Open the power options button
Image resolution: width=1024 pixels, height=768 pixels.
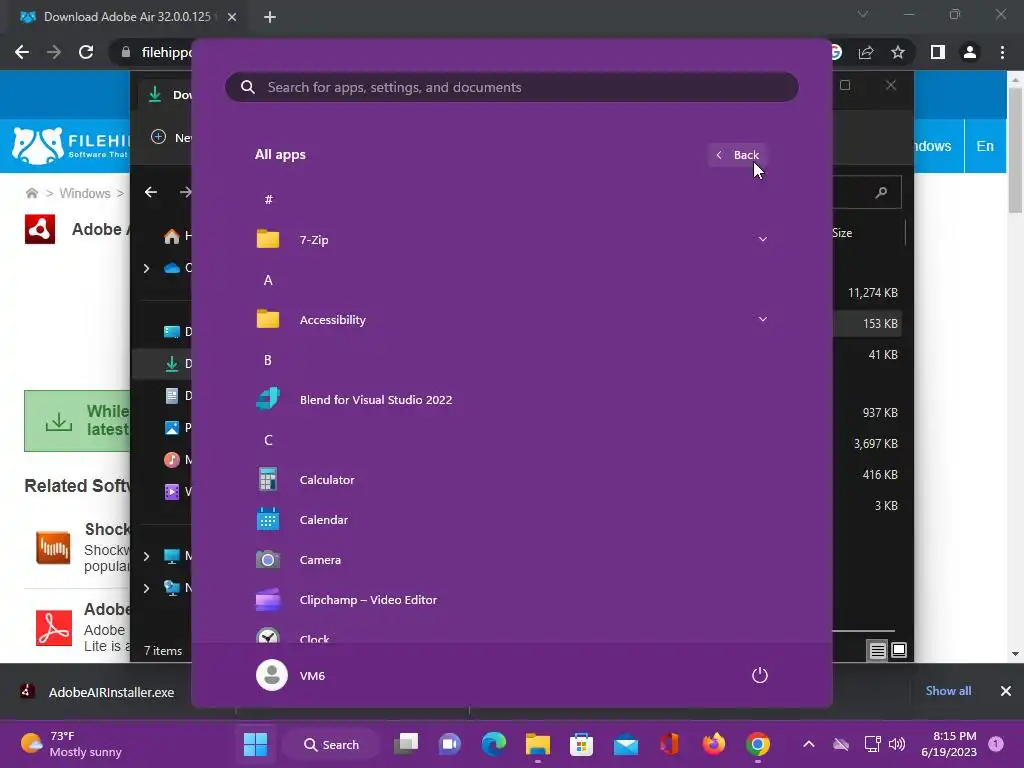760,675
